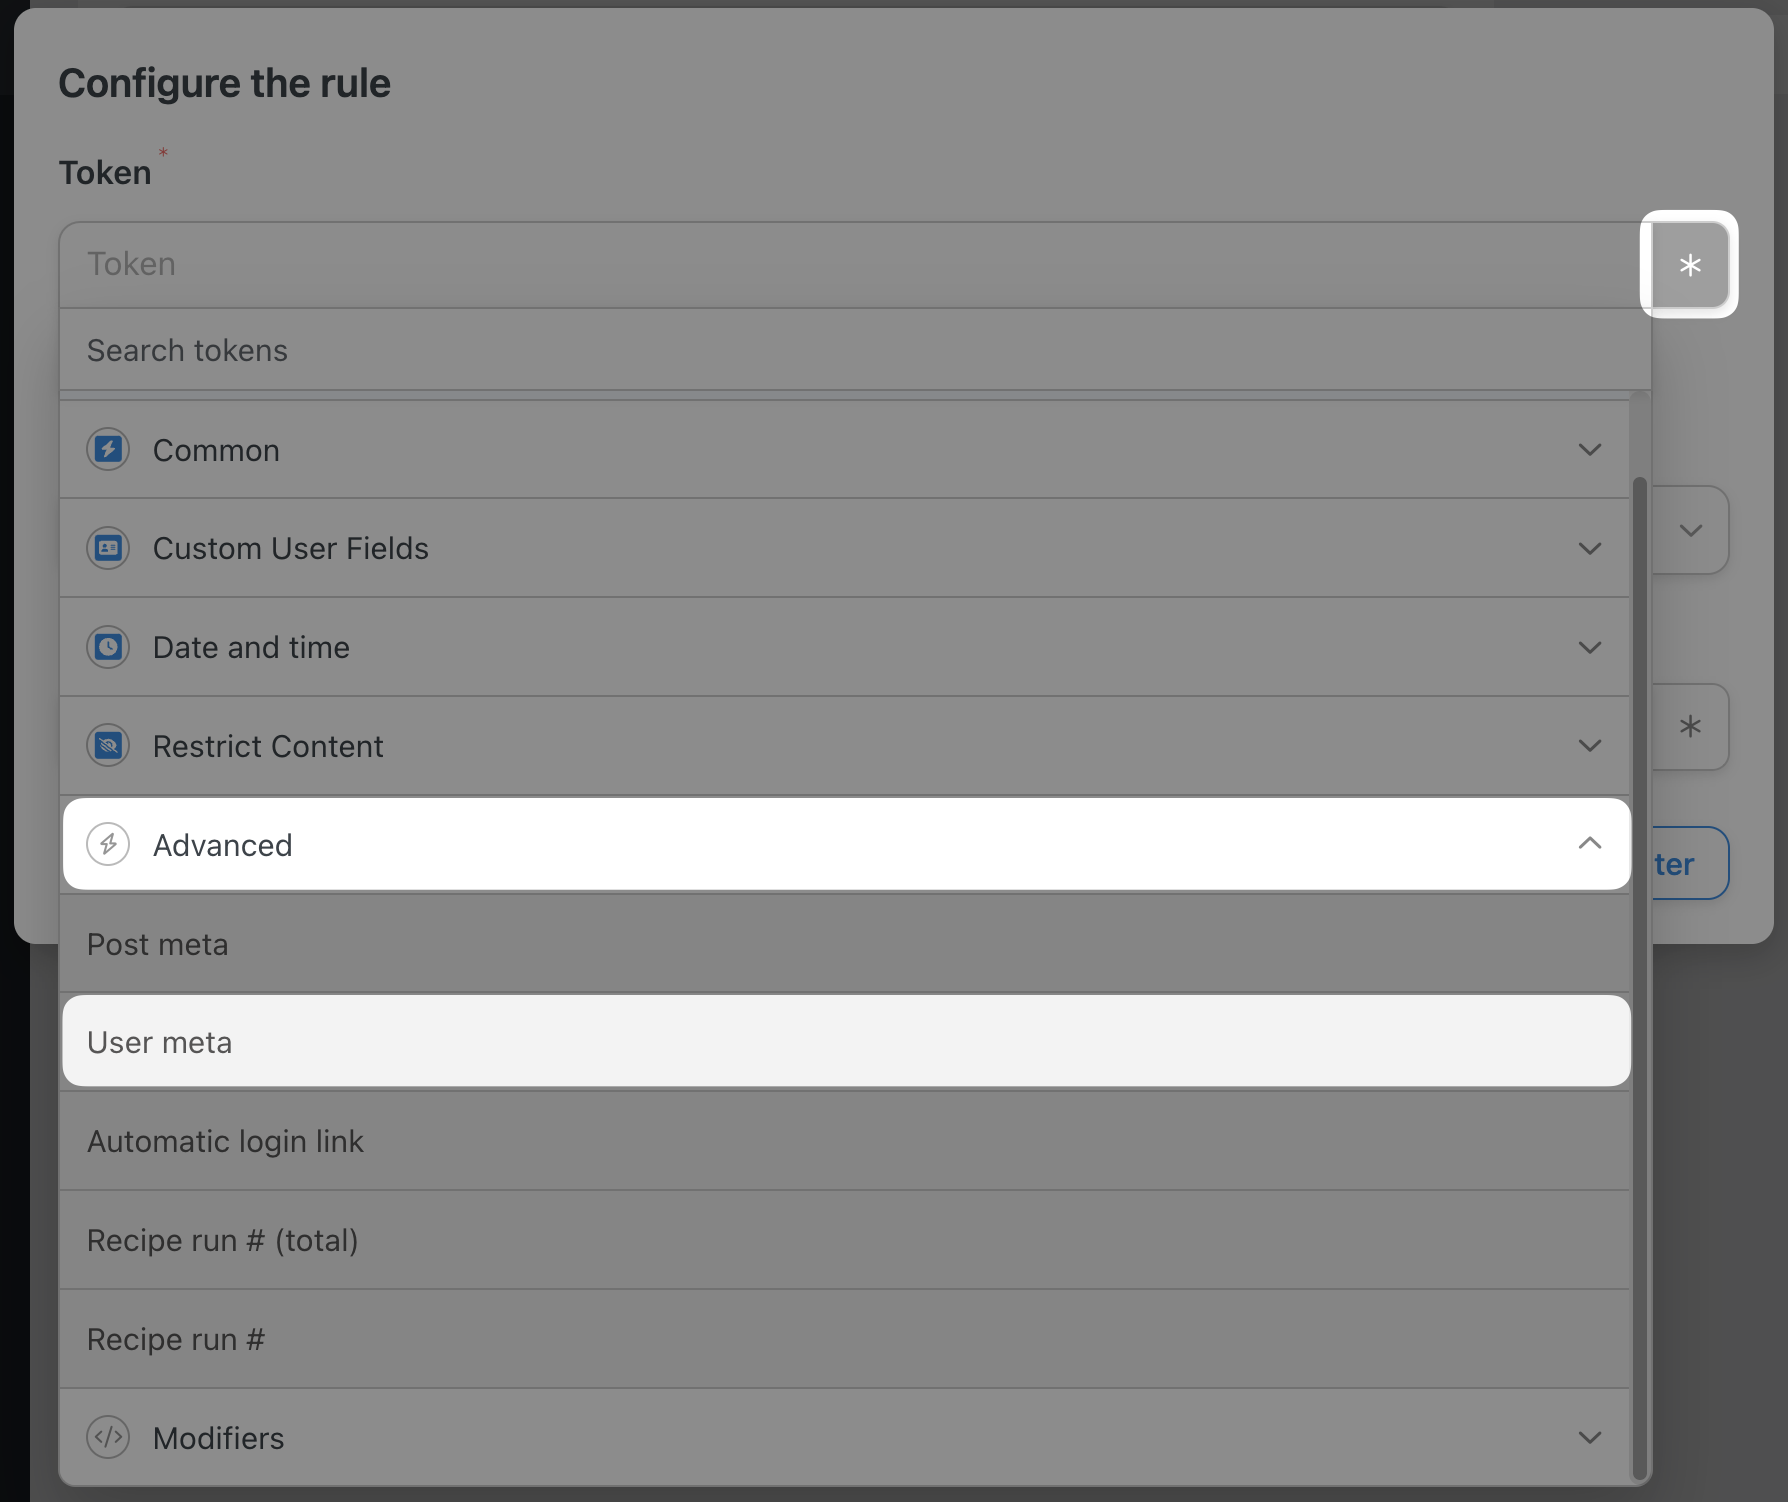Image resolution: width=1788 pixels, height=1502 pixels.
Task: Click the Modifiers code brackets icon
Action: click(x=108, y=1438)
